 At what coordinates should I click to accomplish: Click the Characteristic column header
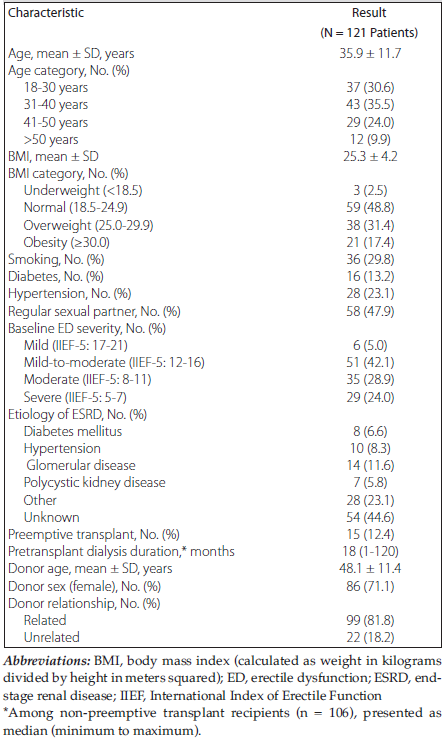[46, 12]
